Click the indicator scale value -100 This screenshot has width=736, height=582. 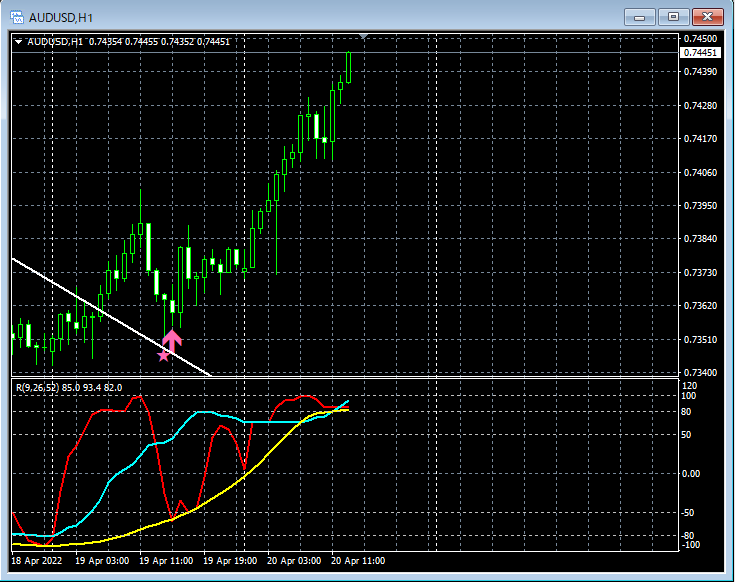coord(690,545)
